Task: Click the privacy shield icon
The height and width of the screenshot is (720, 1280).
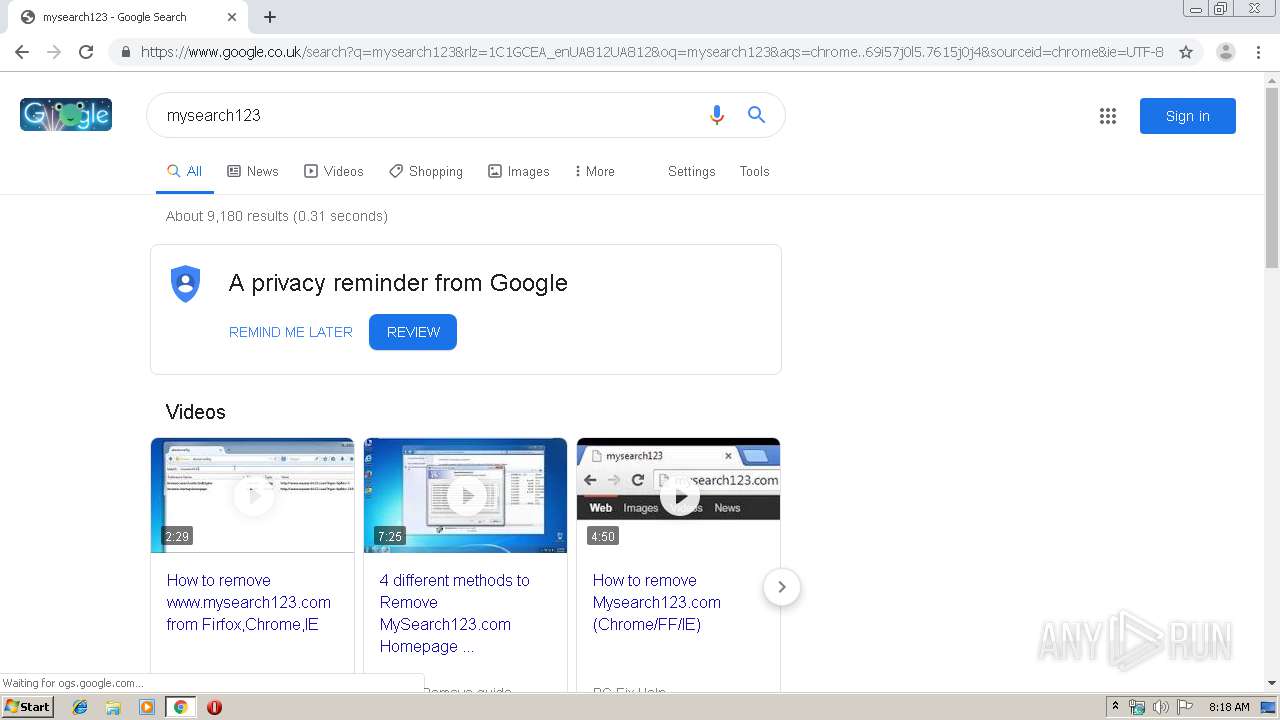Action: [x=186, y=284]
